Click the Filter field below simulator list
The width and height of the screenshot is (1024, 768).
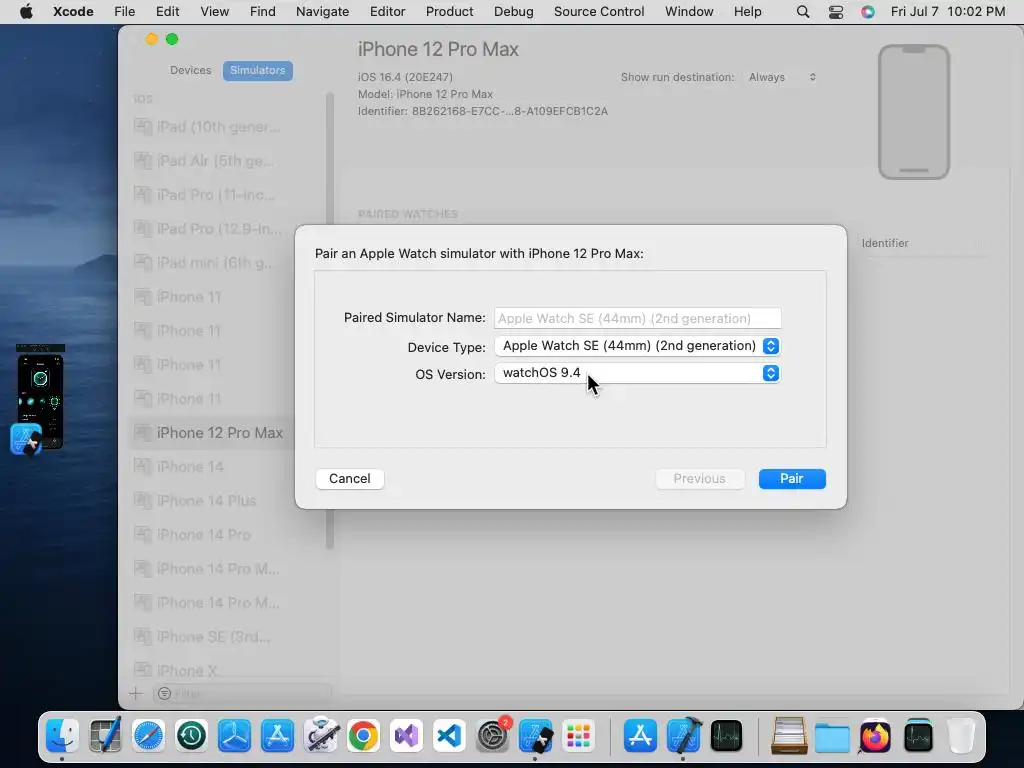click(242, 694)
